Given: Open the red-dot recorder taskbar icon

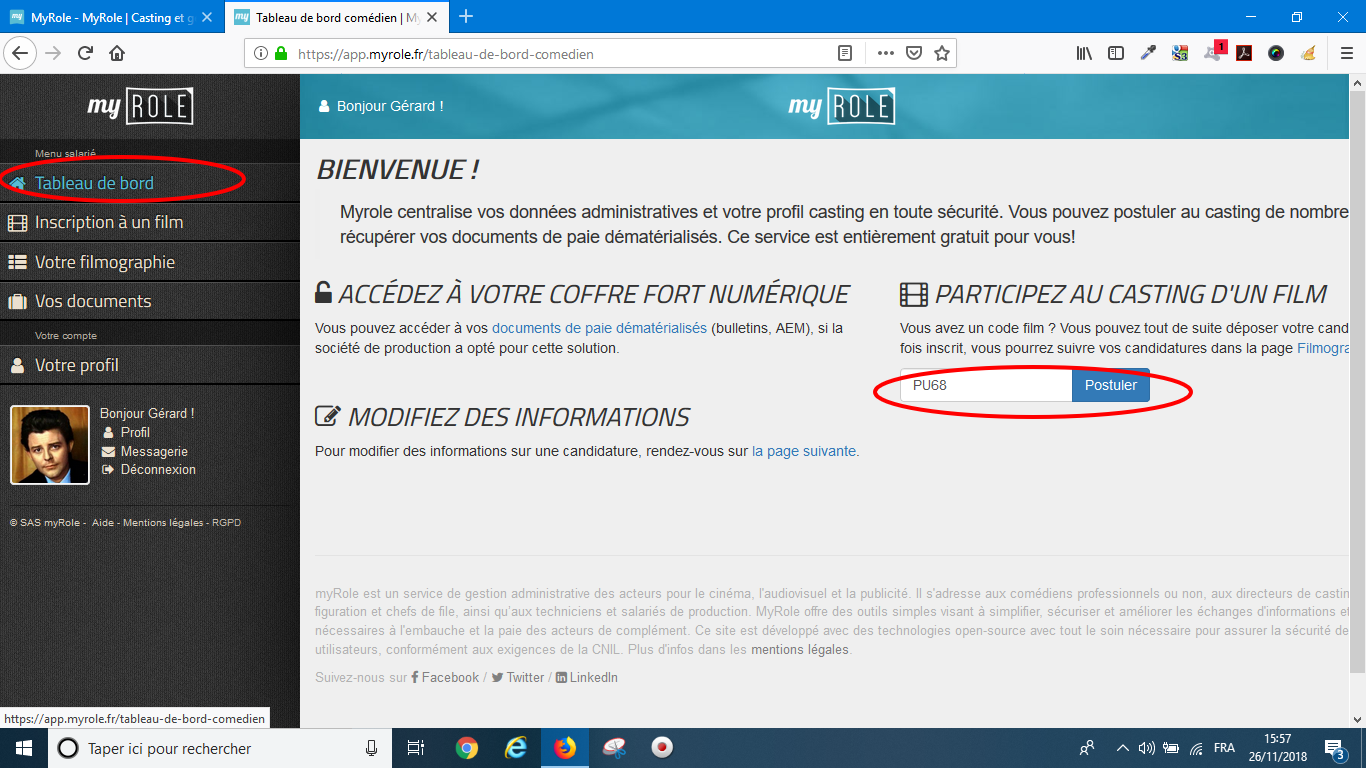Looking at the screenshot, I should click(x=661, y=748).
